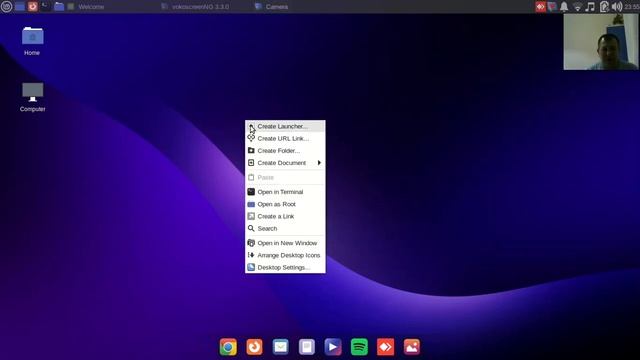Open the file manager folder icon in top panel
Image resolution: width=640 pixels, height=360 pixels.
click(59, 7)
